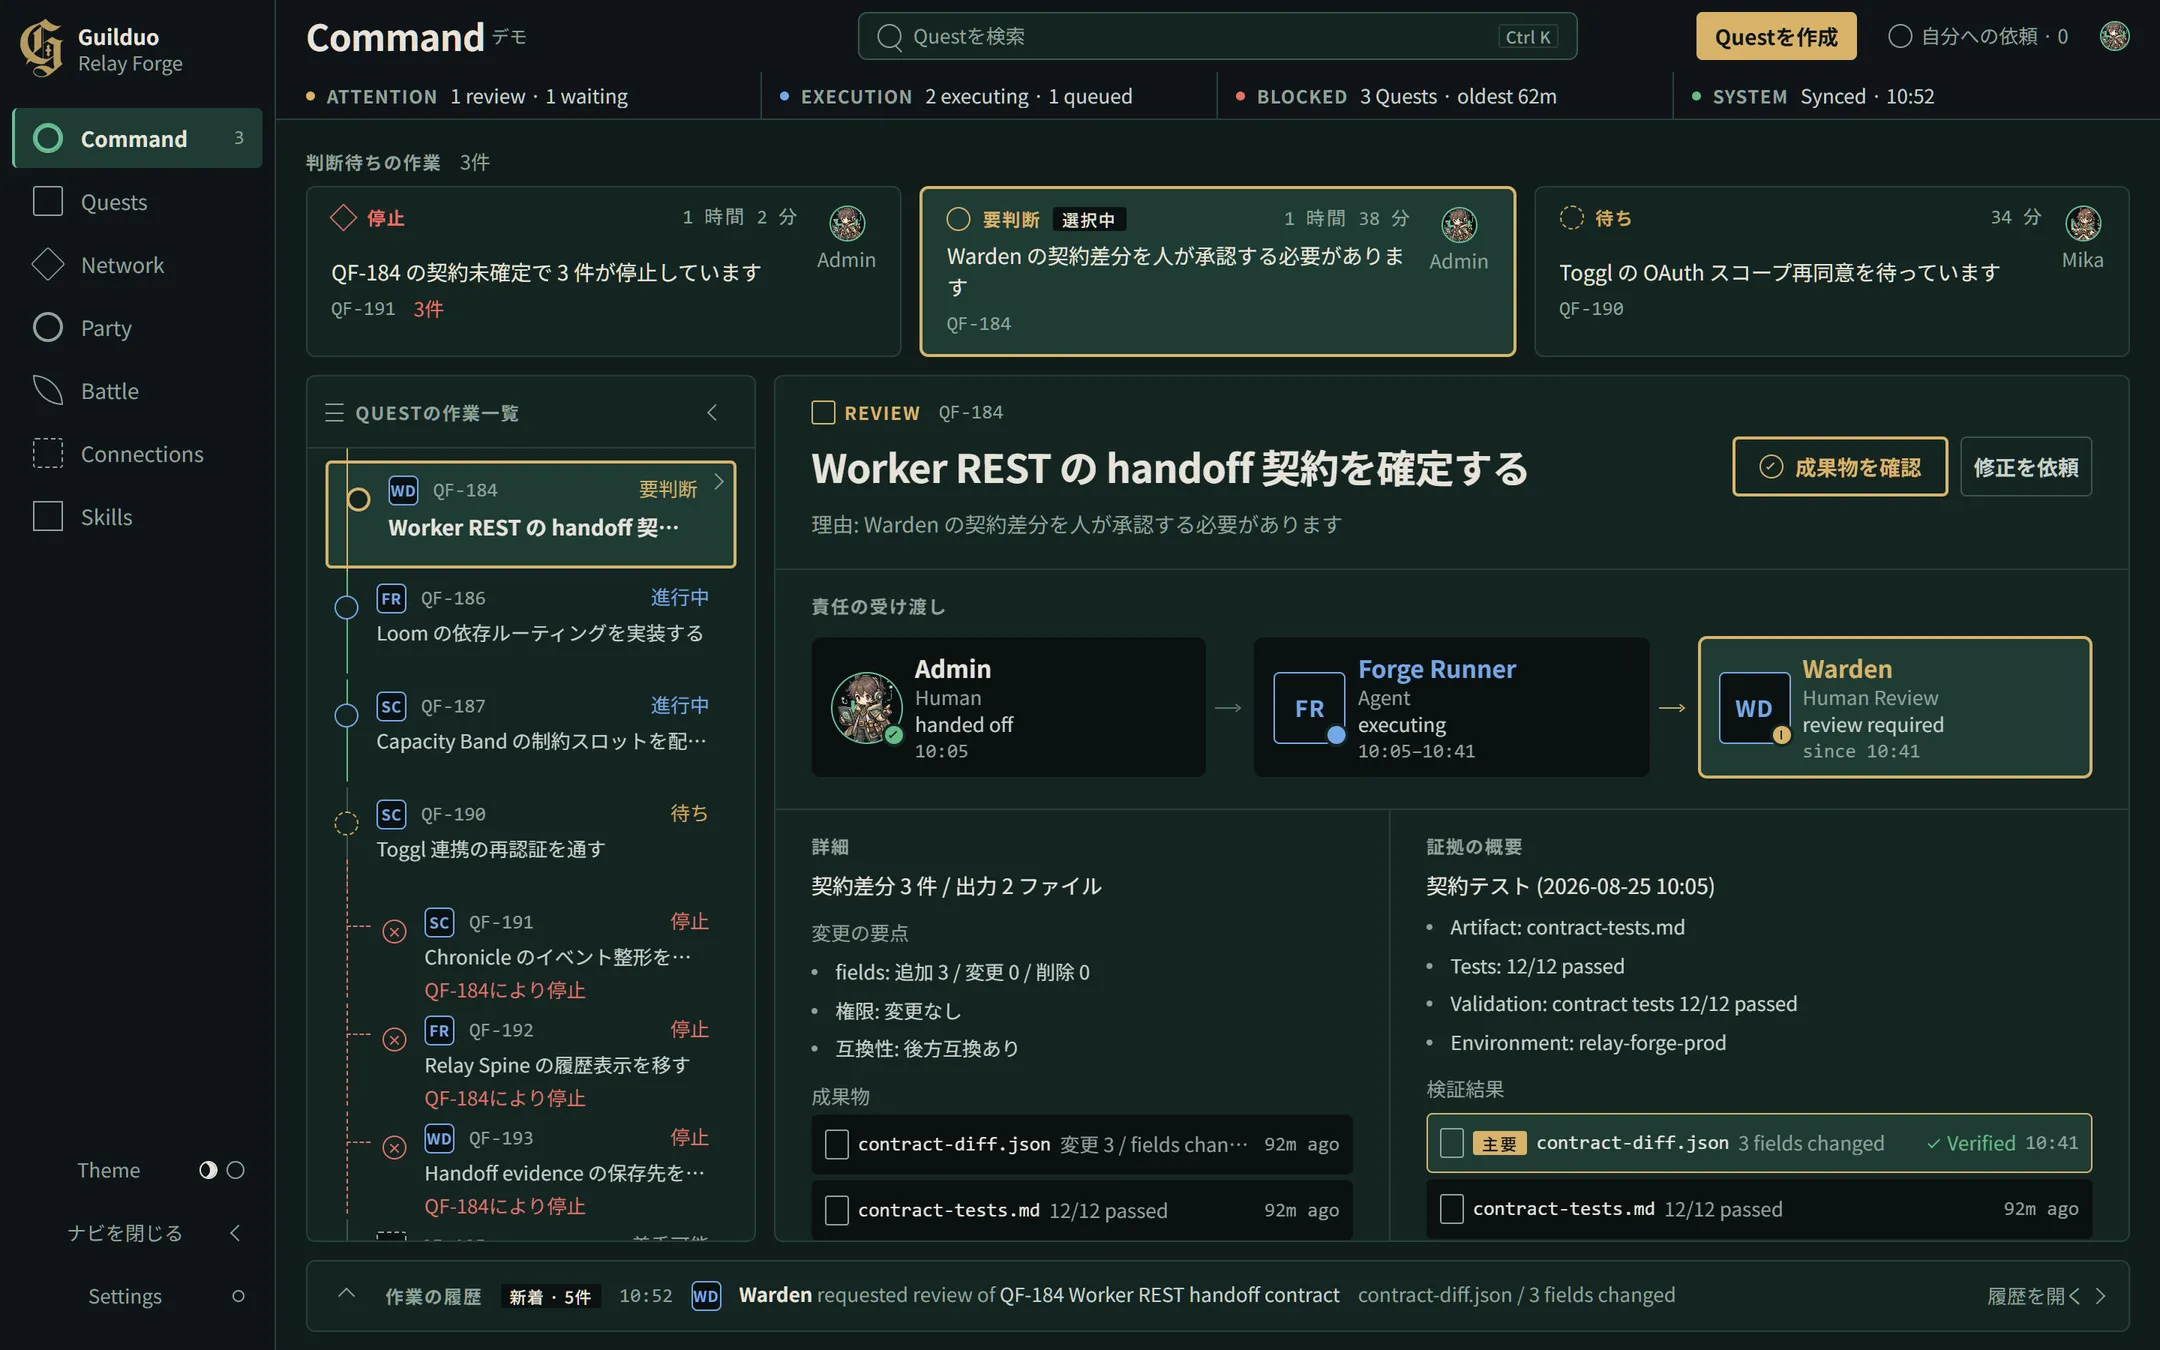Open the 停止 QF-191 attention card

pyautogui.click(x=603, y=271)
